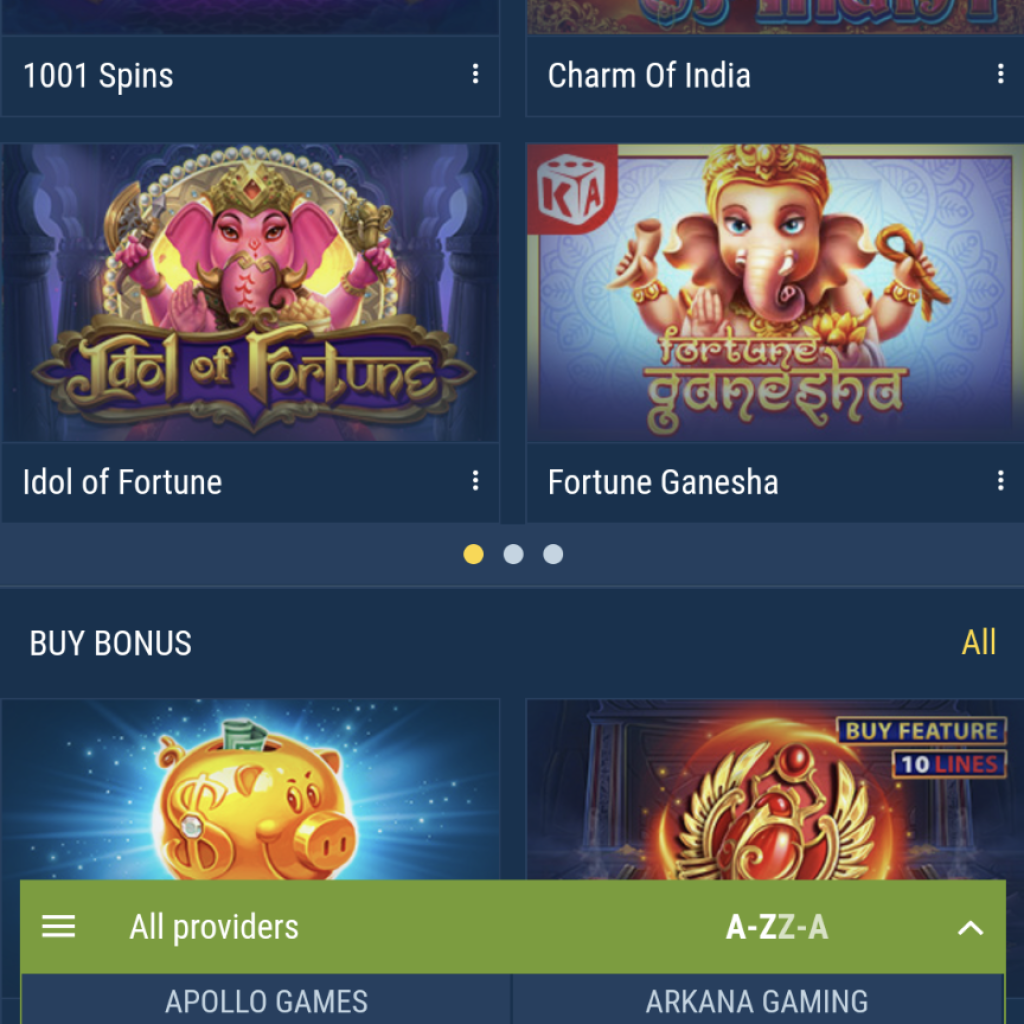Sort providers A-Z

coord(751,927)
